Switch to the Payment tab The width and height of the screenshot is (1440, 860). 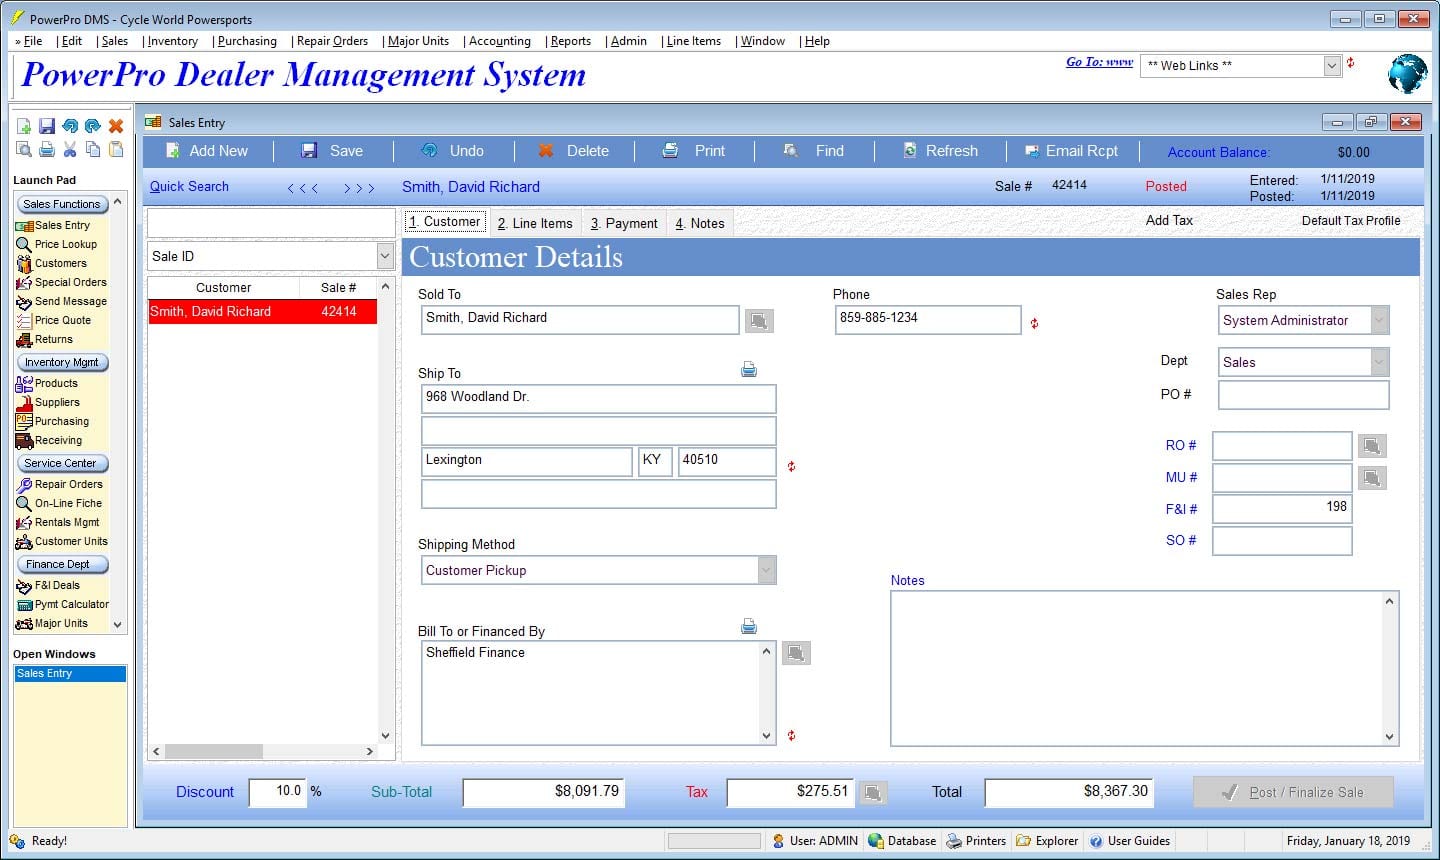[x=624, y=223]
